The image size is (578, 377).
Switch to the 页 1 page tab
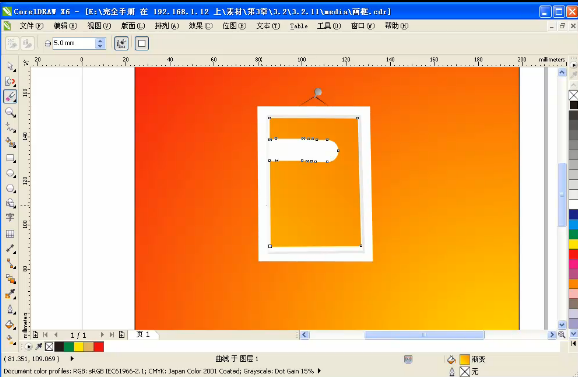click(144, 334)
